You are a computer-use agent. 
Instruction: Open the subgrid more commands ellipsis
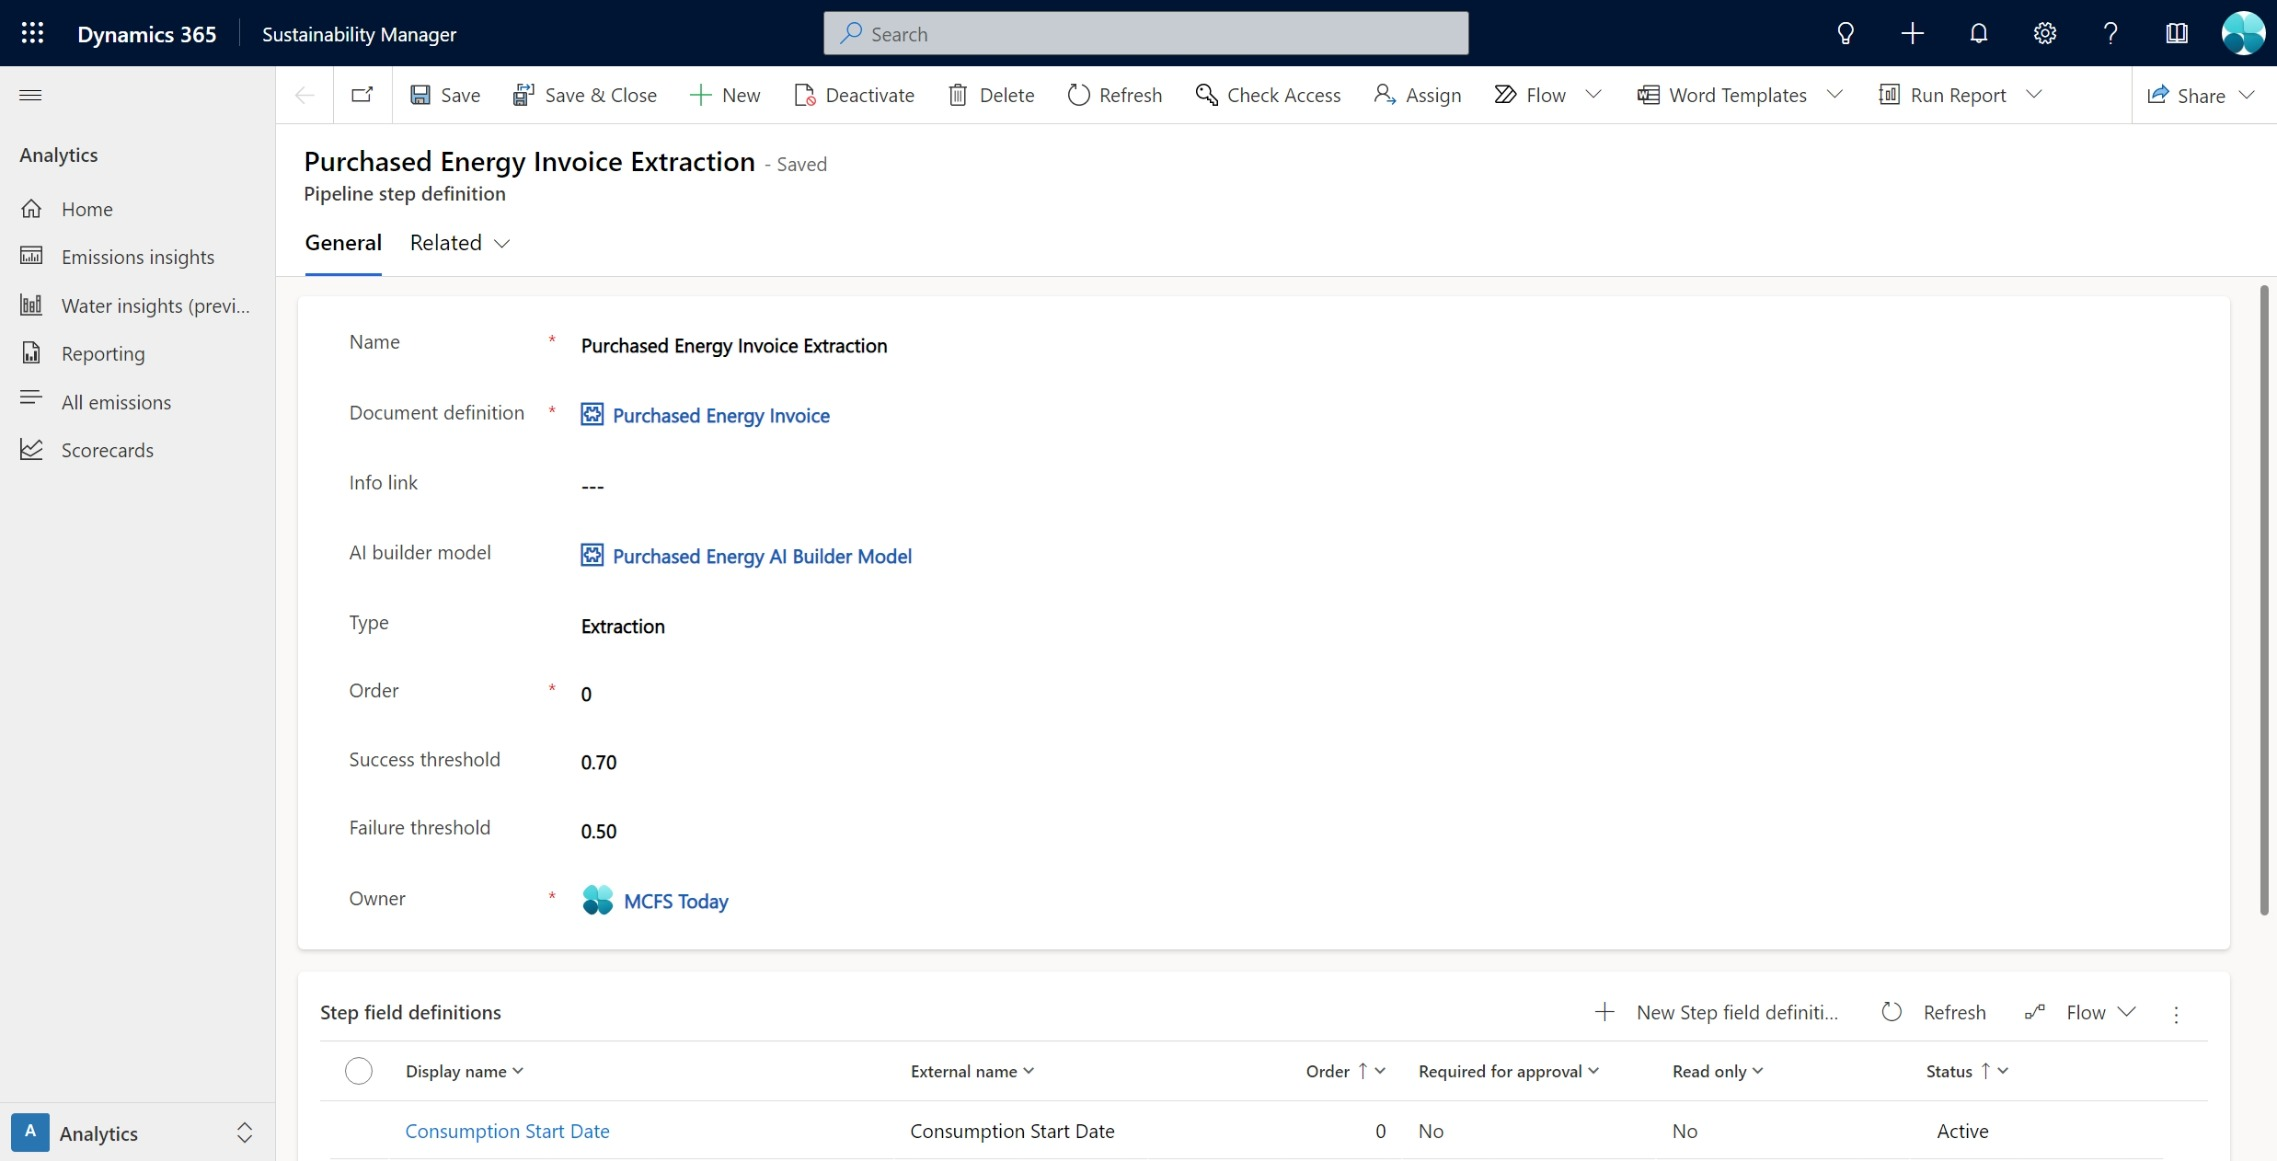tap(2176, 1013)
